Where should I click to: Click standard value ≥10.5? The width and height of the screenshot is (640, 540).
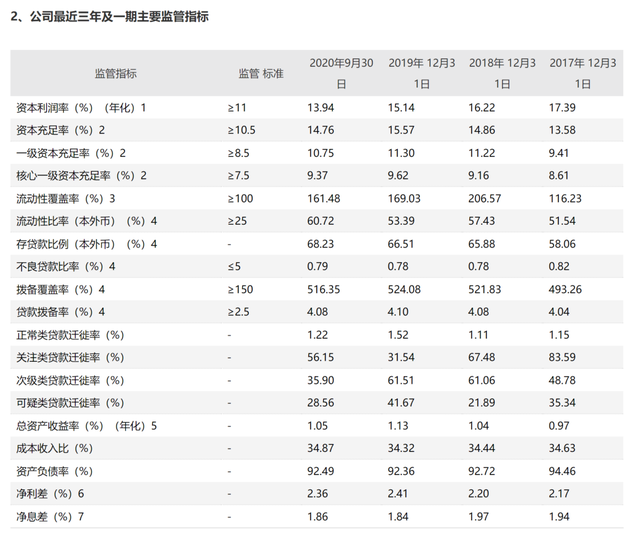coord(241,130)
